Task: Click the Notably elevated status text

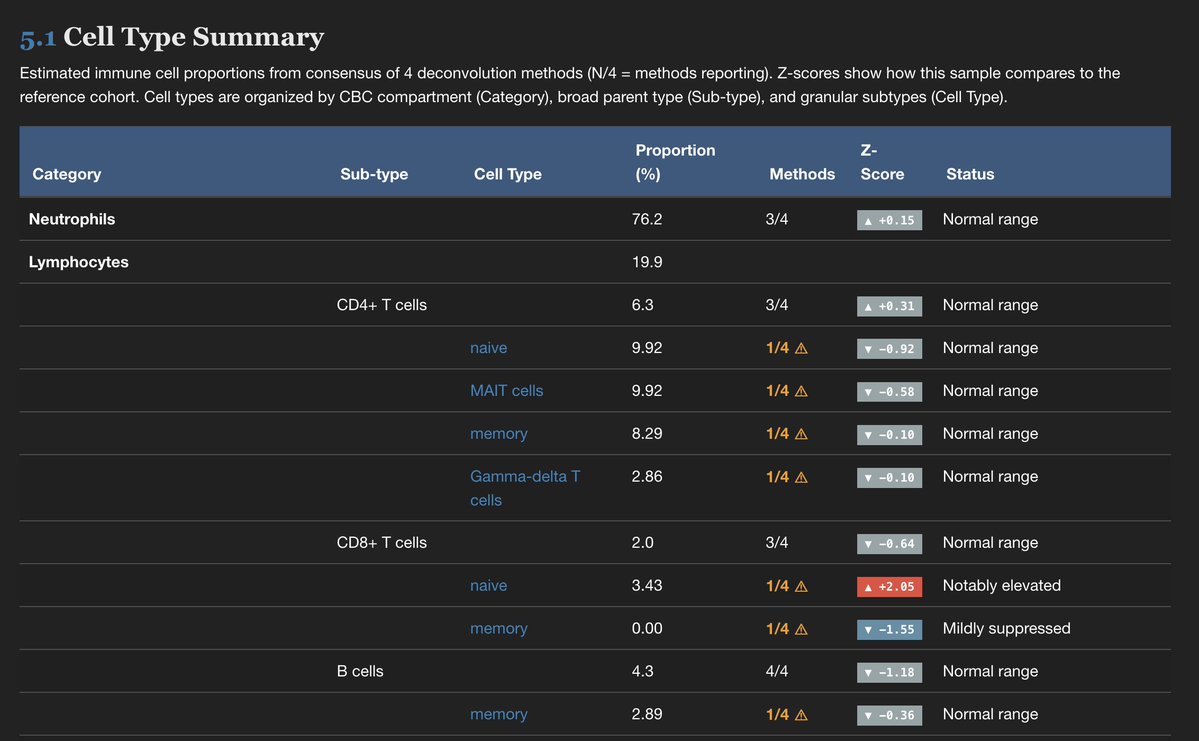Action: (1002, 586)
